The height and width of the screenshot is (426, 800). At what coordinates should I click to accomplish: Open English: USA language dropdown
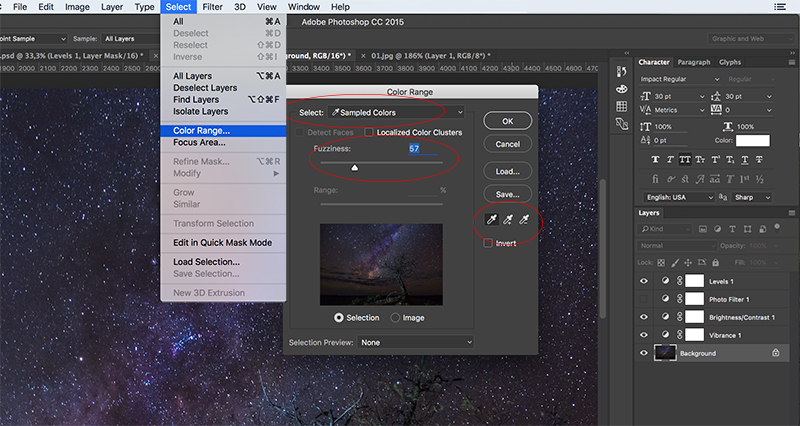click(x=678, y=197)
